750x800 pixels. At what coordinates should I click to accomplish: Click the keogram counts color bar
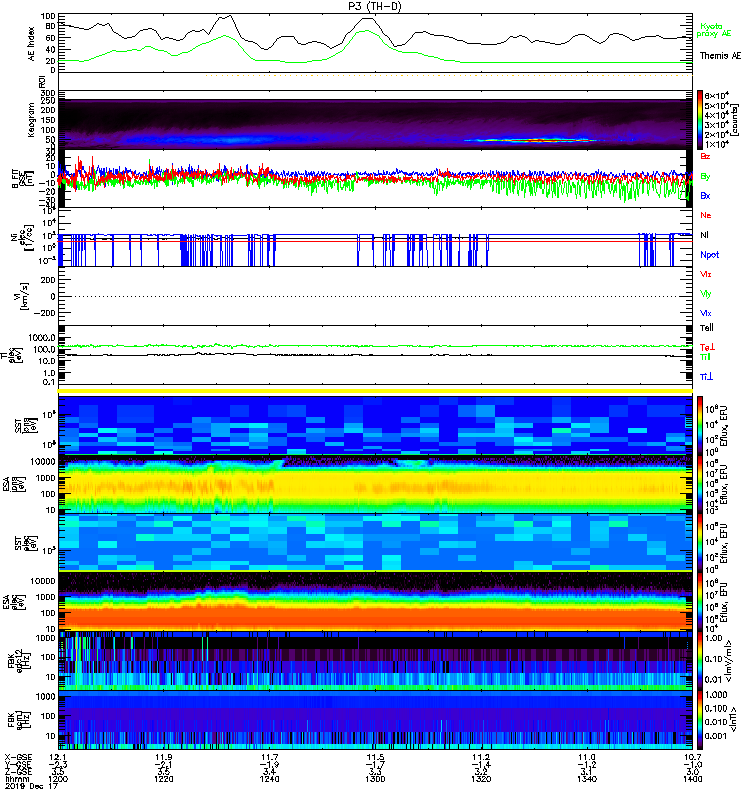[700, 120]
